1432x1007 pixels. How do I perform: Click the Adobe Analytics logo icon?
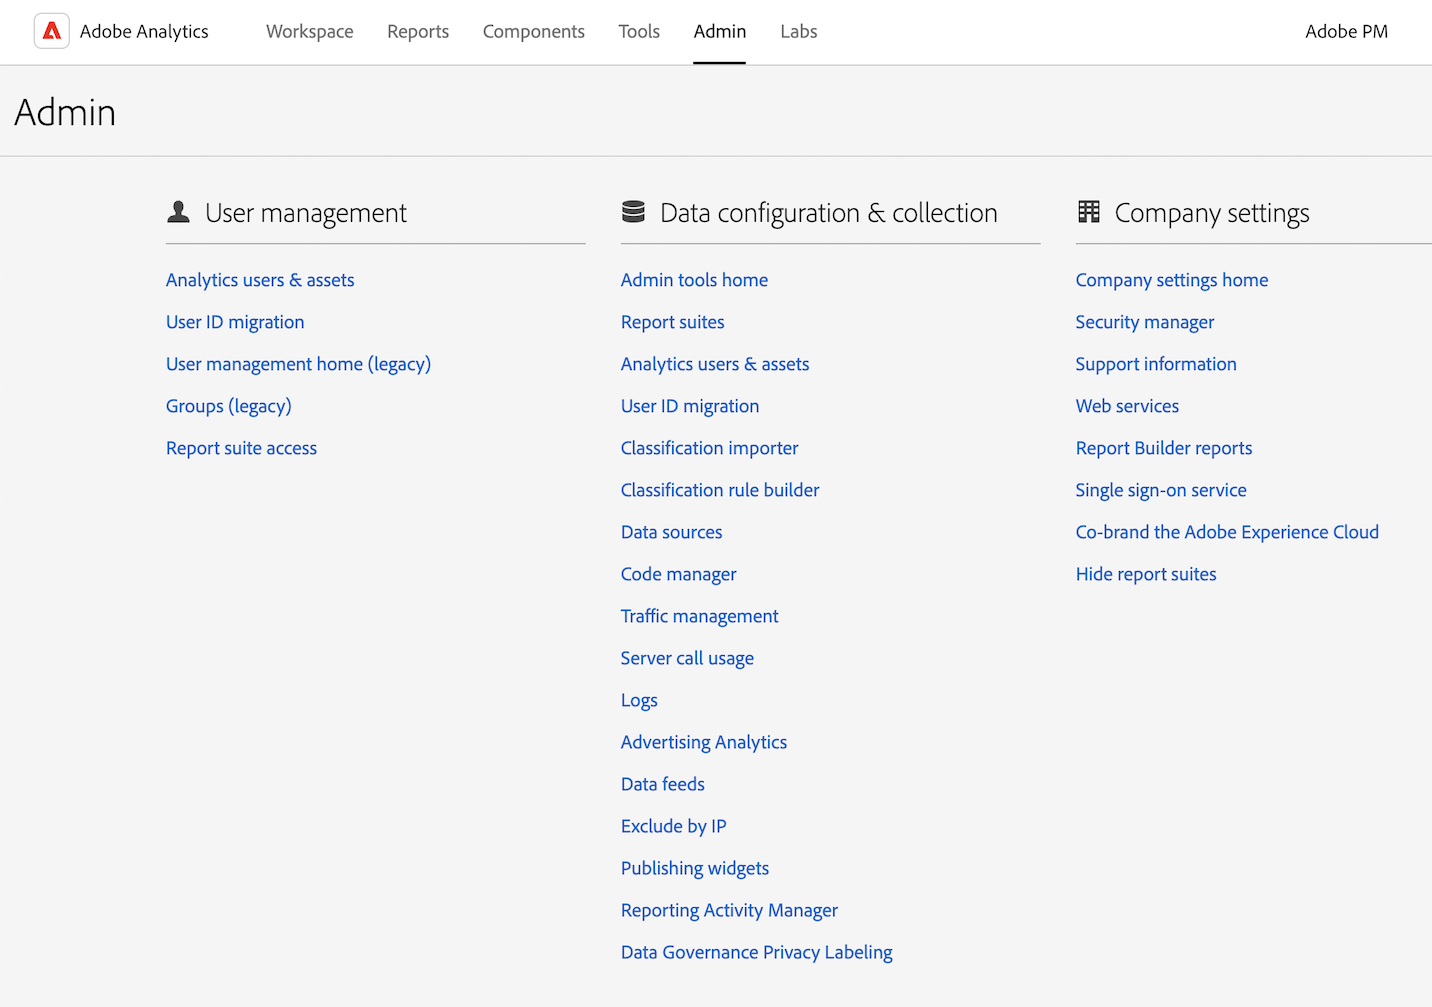[52, 32]
